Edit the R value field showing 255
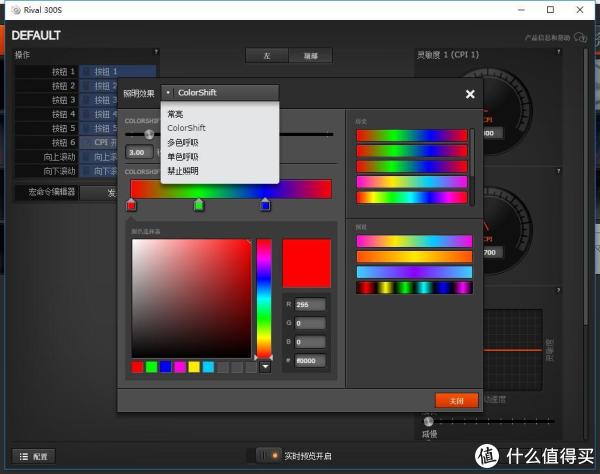The image size is (600, 474). [x=310, y=305]
